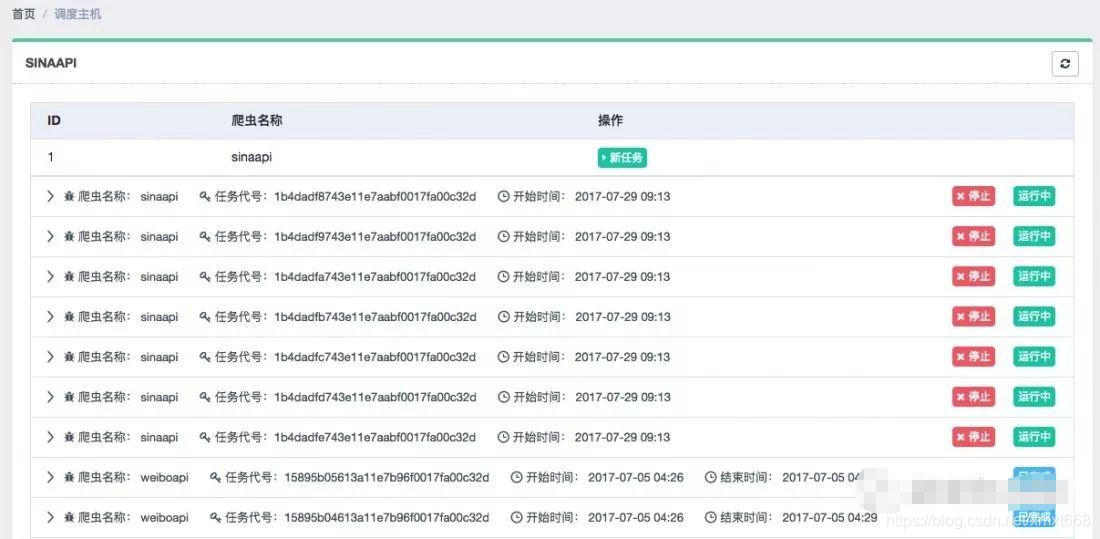Image resolution: width=1100 pixels, height=539 pixels.
Task: Click key icon beside 1b4dadfc743e11e7aabf0017fa00c32d
Action: [x=205, y=357]
